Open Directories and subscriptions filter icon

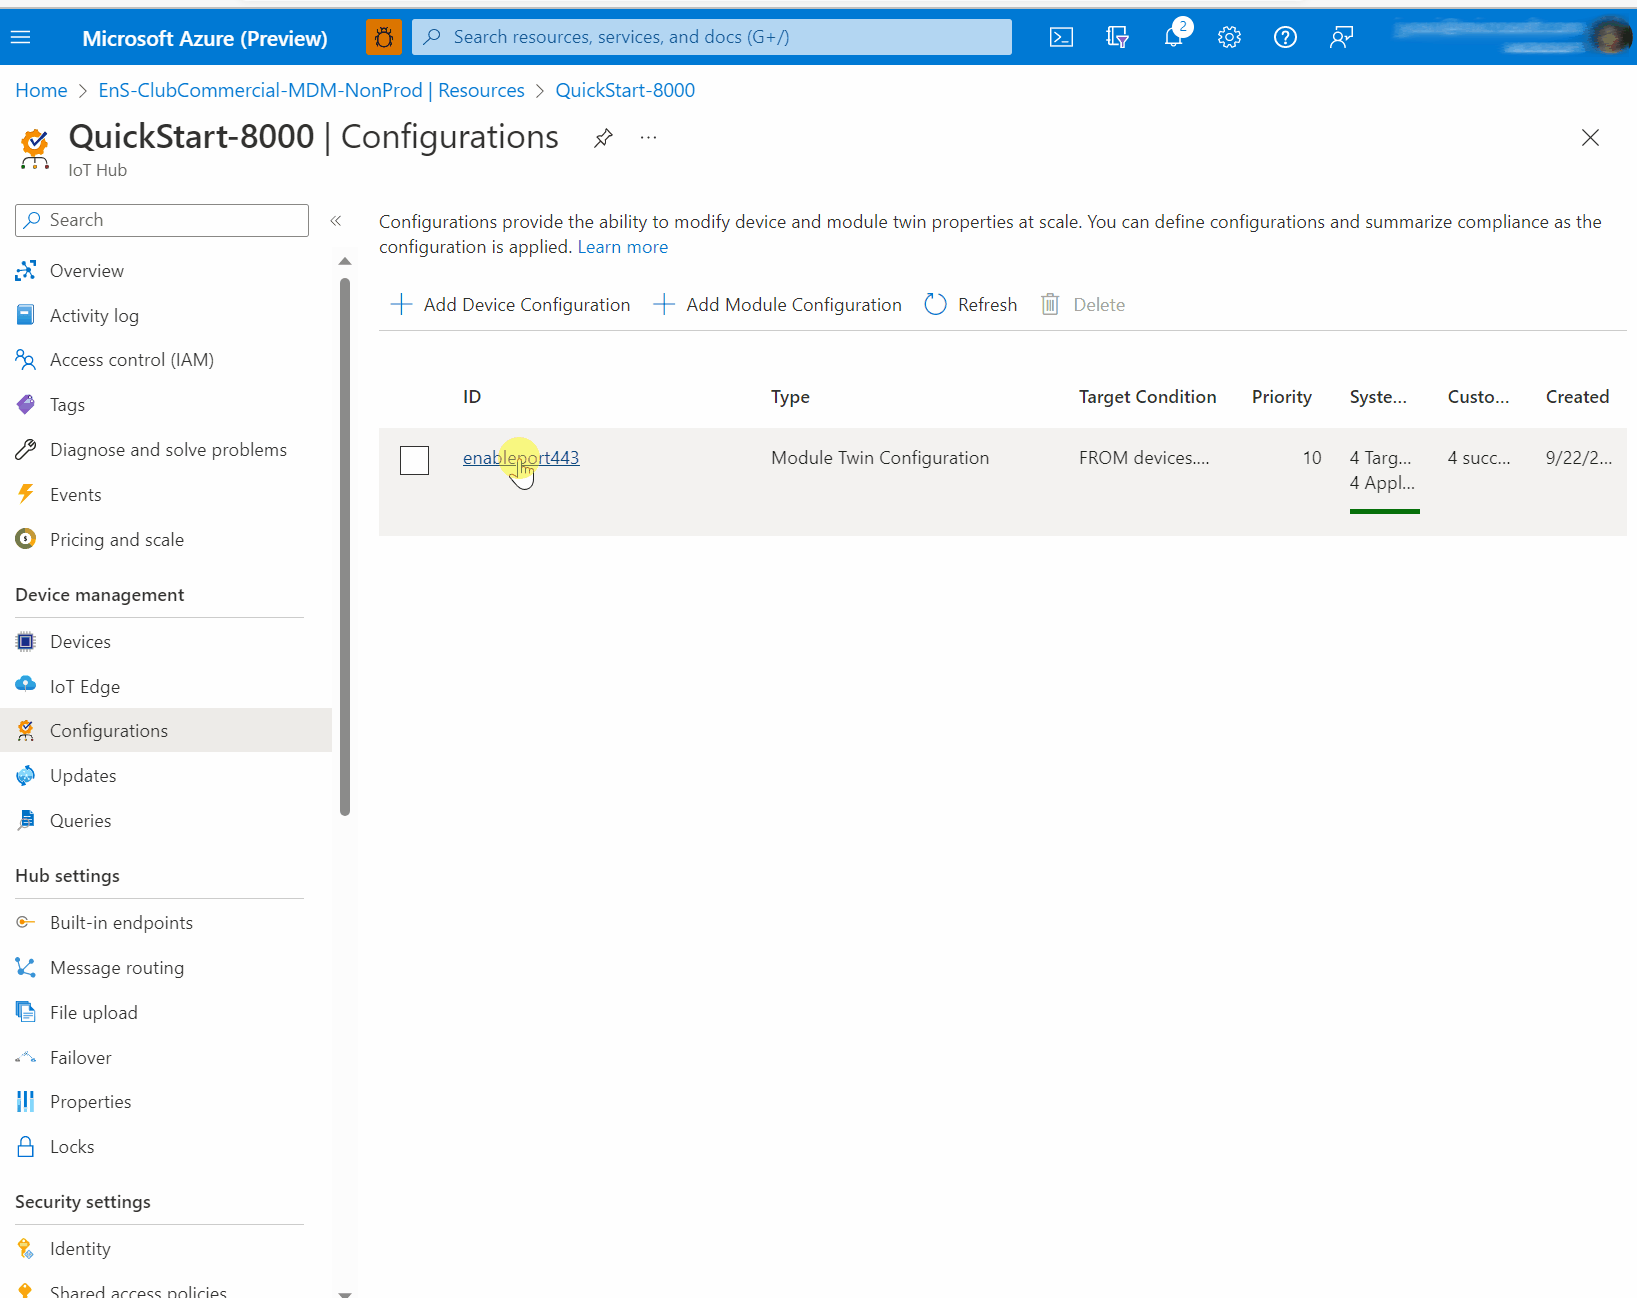pyautogui.click(x=1117, y=37)
